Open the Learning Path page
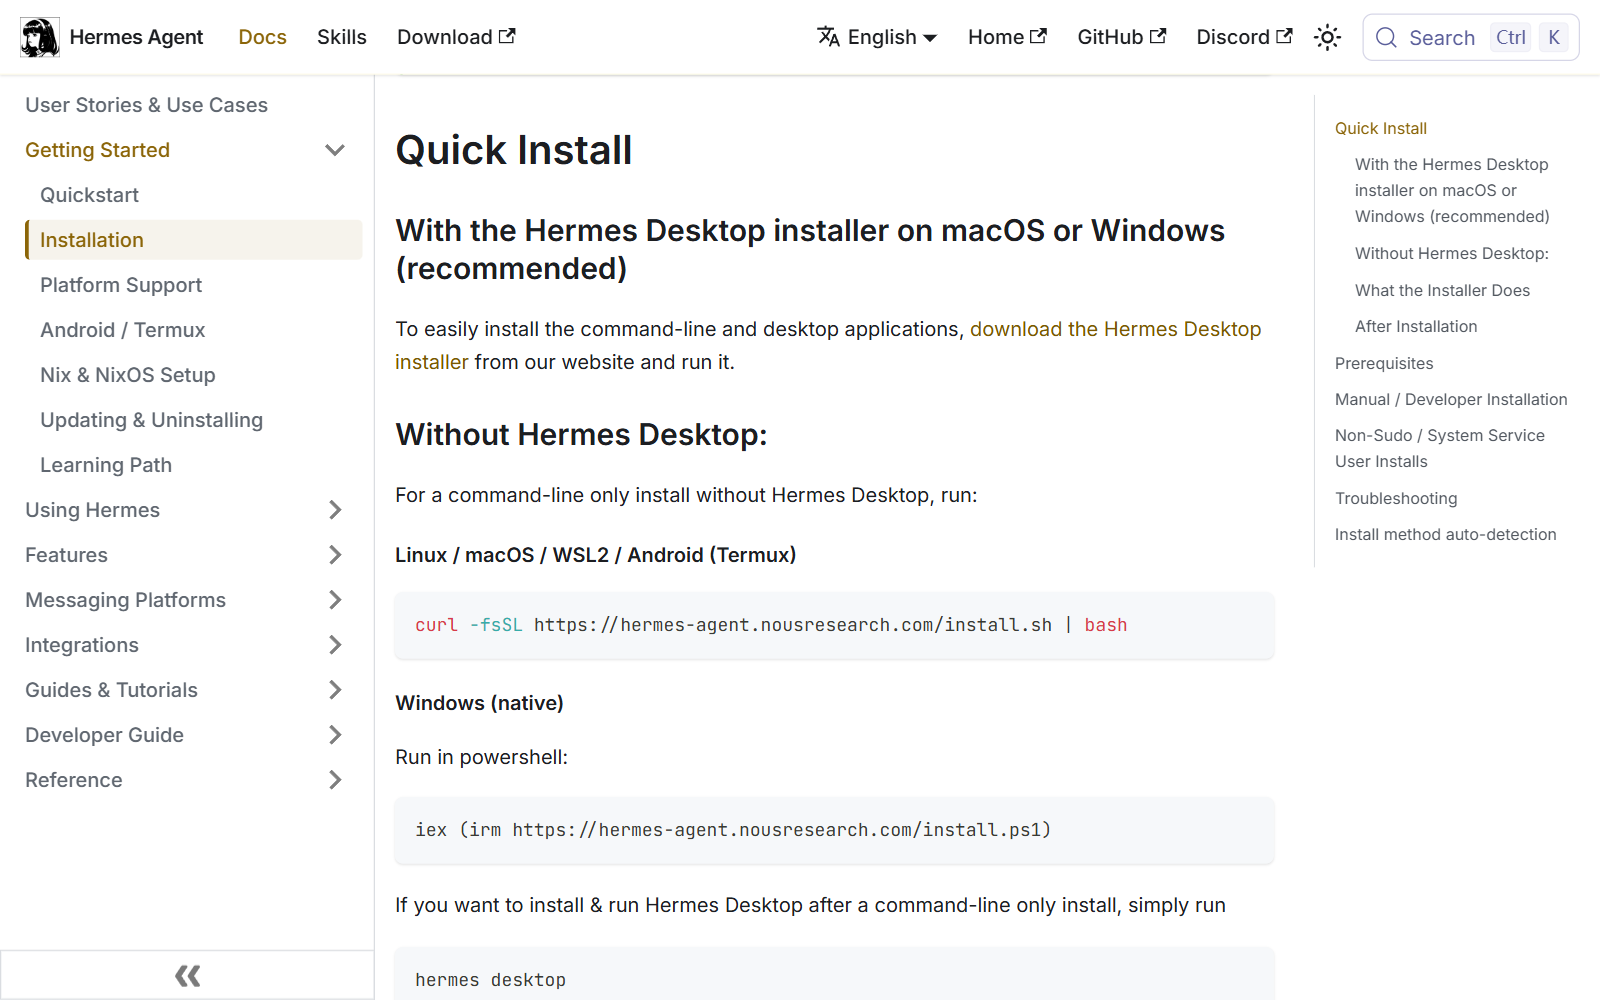 106,465
